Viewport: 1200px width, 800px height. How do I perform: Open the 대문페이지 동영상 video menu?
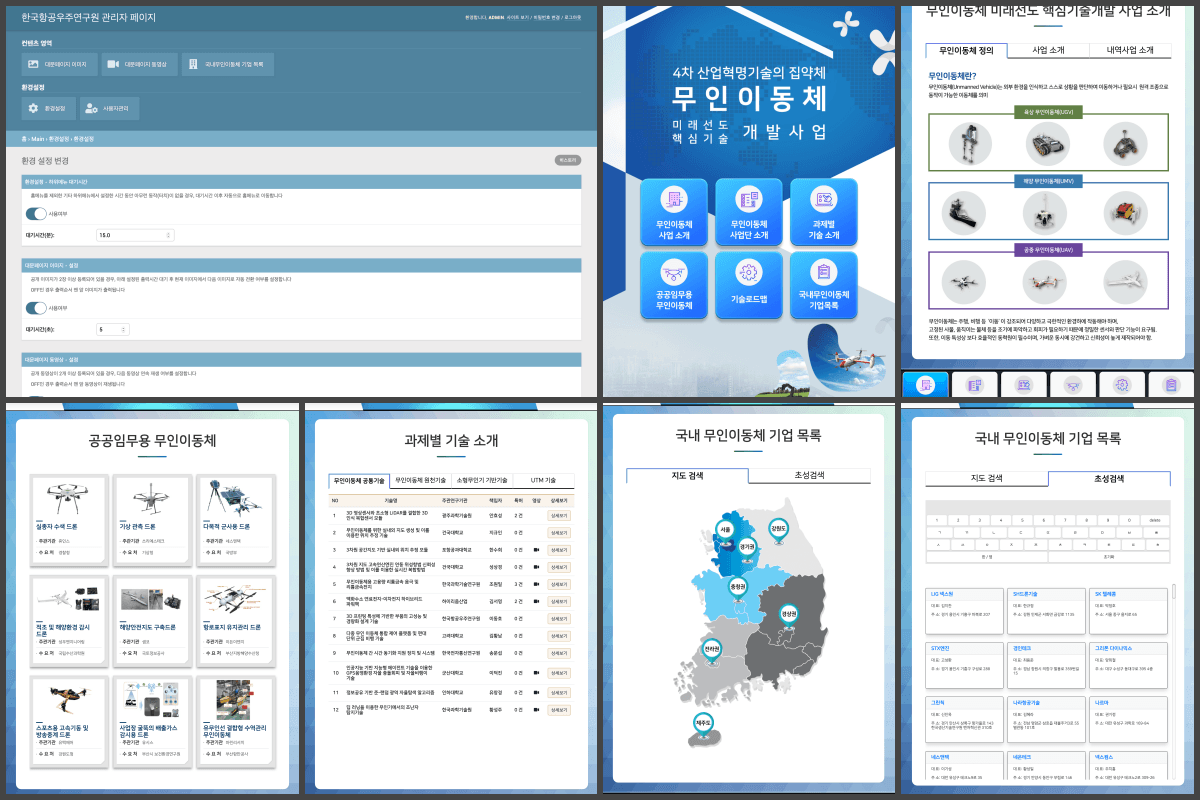(139, 64)
